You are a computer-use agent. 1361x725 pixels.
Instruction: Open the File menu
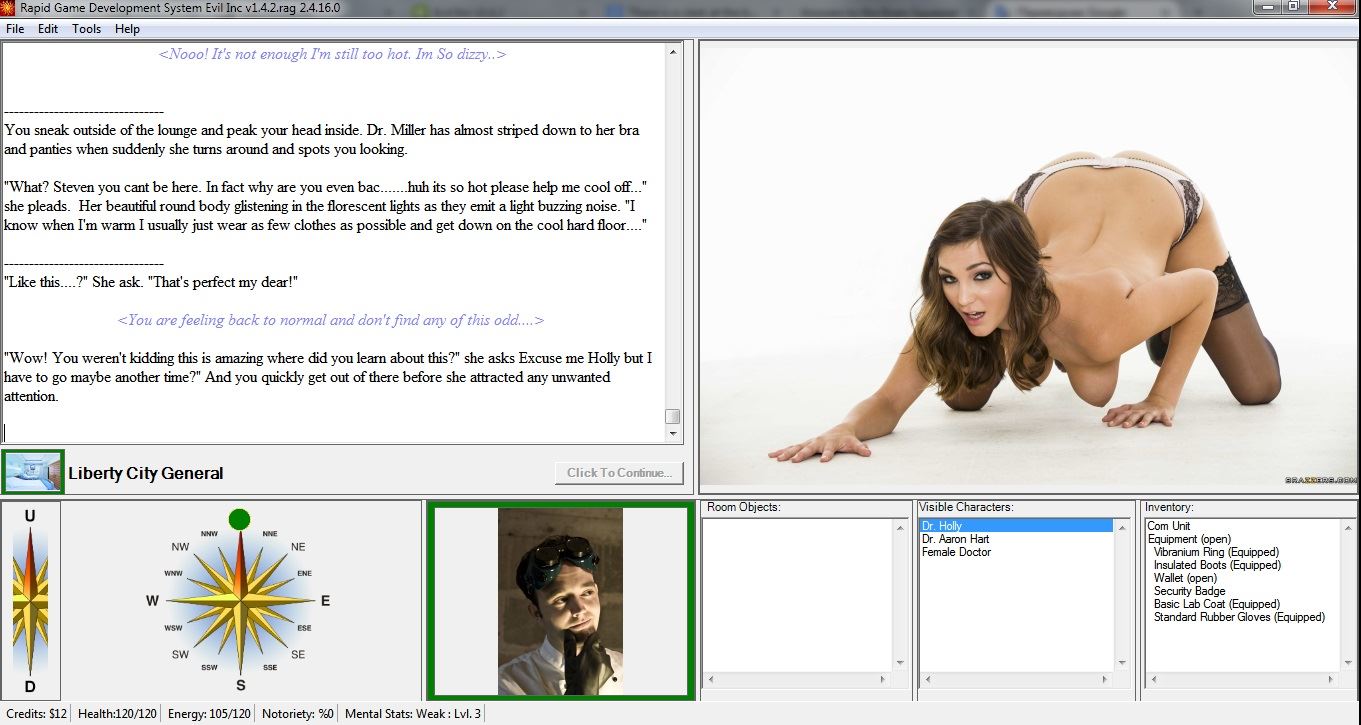pos(15,29)
